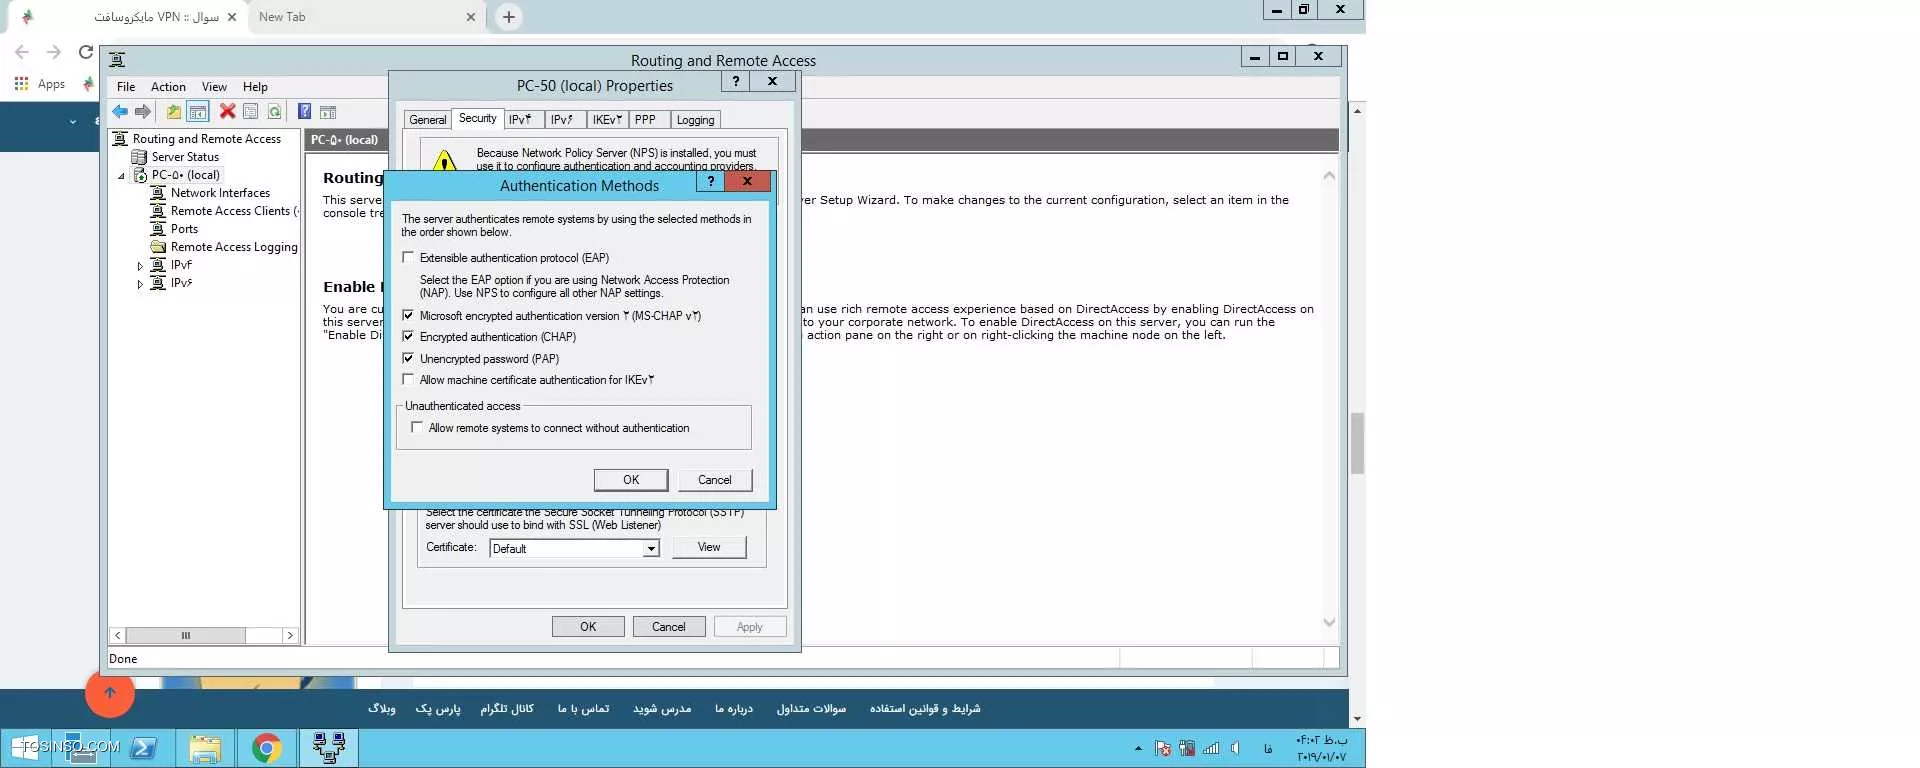1920x768 pixels.
Task: Click the سوالات متداول footer link
Action: 811,709
